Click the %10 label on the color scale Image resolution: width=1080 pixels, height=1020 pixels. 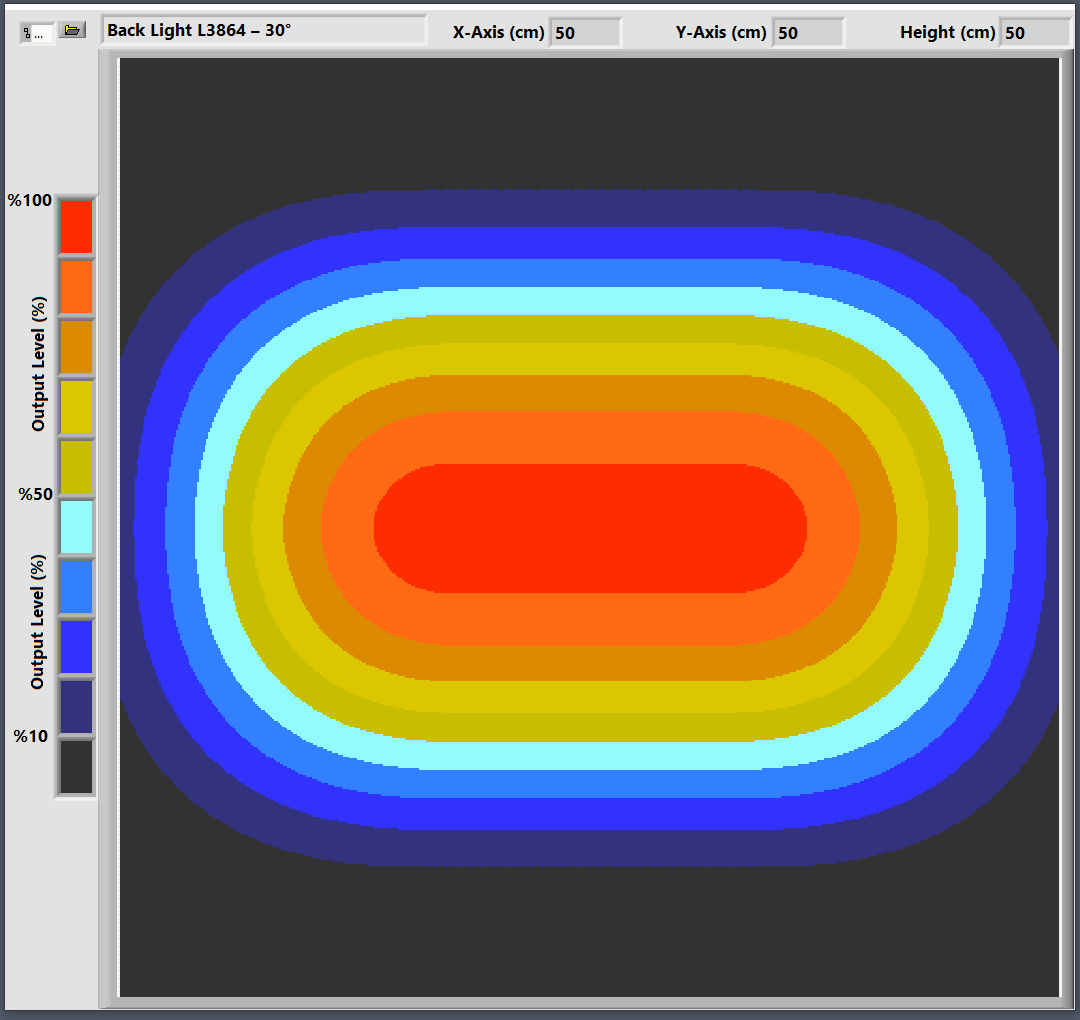click(x=30, y=737)
